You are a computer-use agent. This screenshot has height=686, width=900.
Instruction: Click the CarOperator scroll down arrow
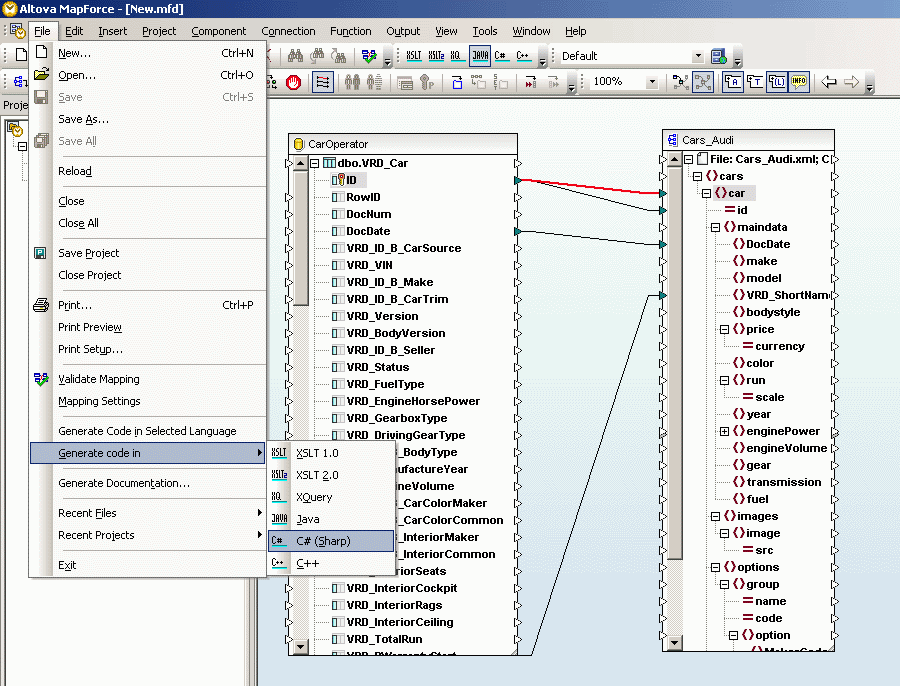point(300,647)
